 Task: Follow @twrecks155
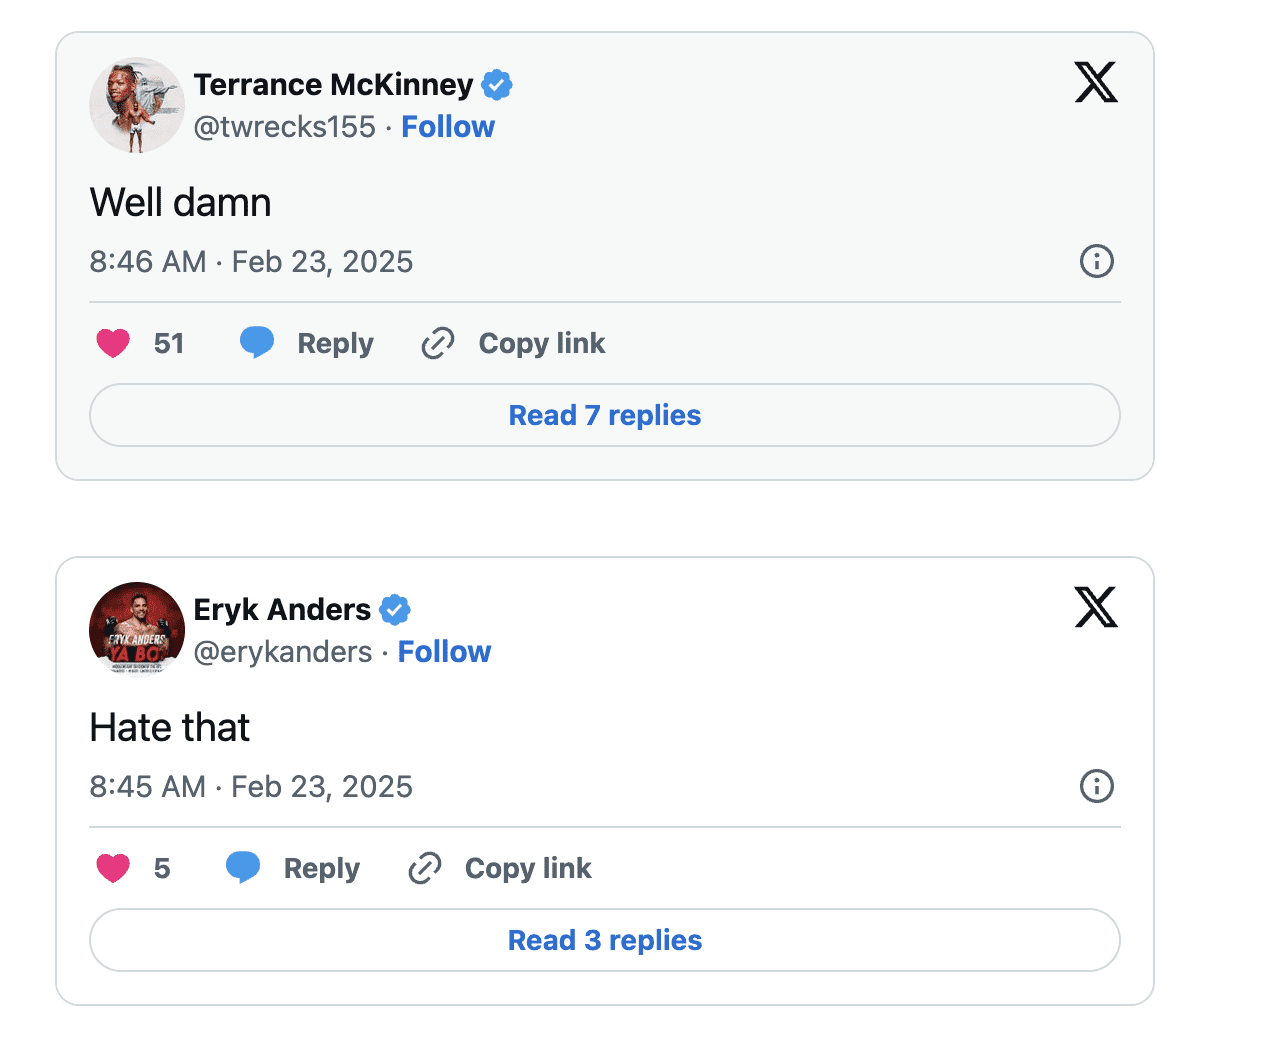pyautogui.click(x=448, y=127)
